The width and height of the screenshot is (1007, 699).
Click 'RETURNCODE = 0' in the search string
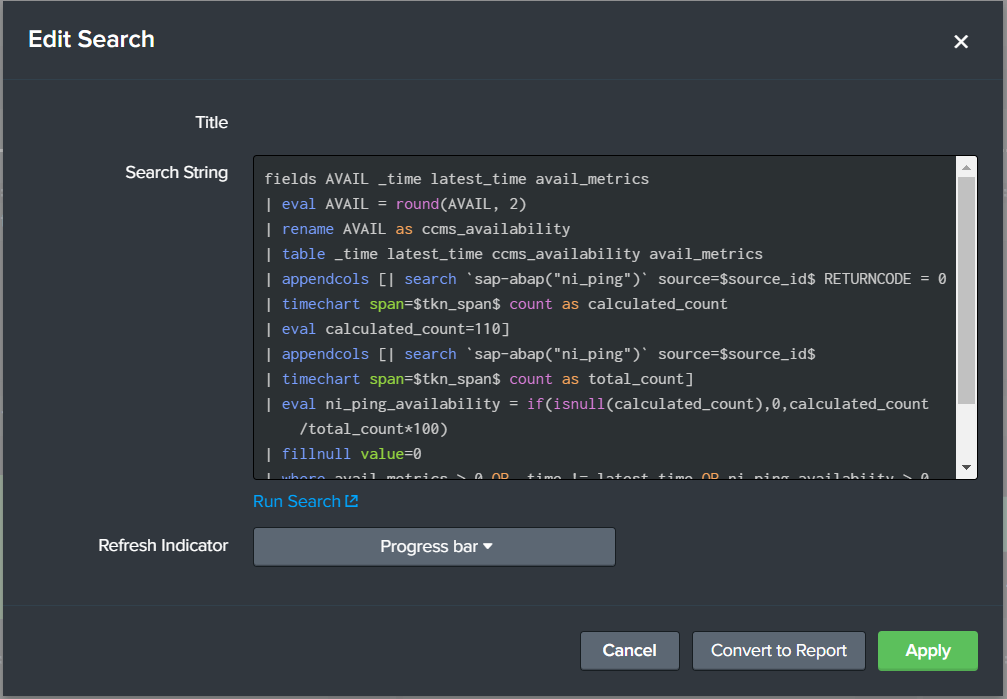(x=884, y=279)
